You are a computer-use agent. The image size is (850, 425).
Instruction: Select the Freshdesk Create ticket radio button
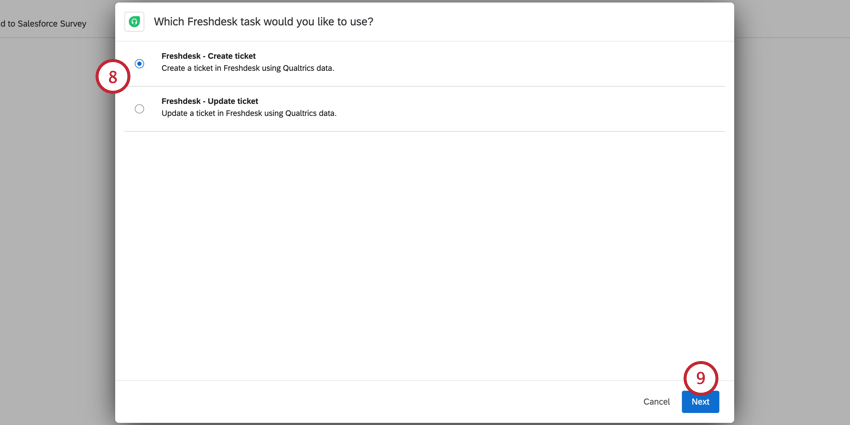click(x=139, y=63)
